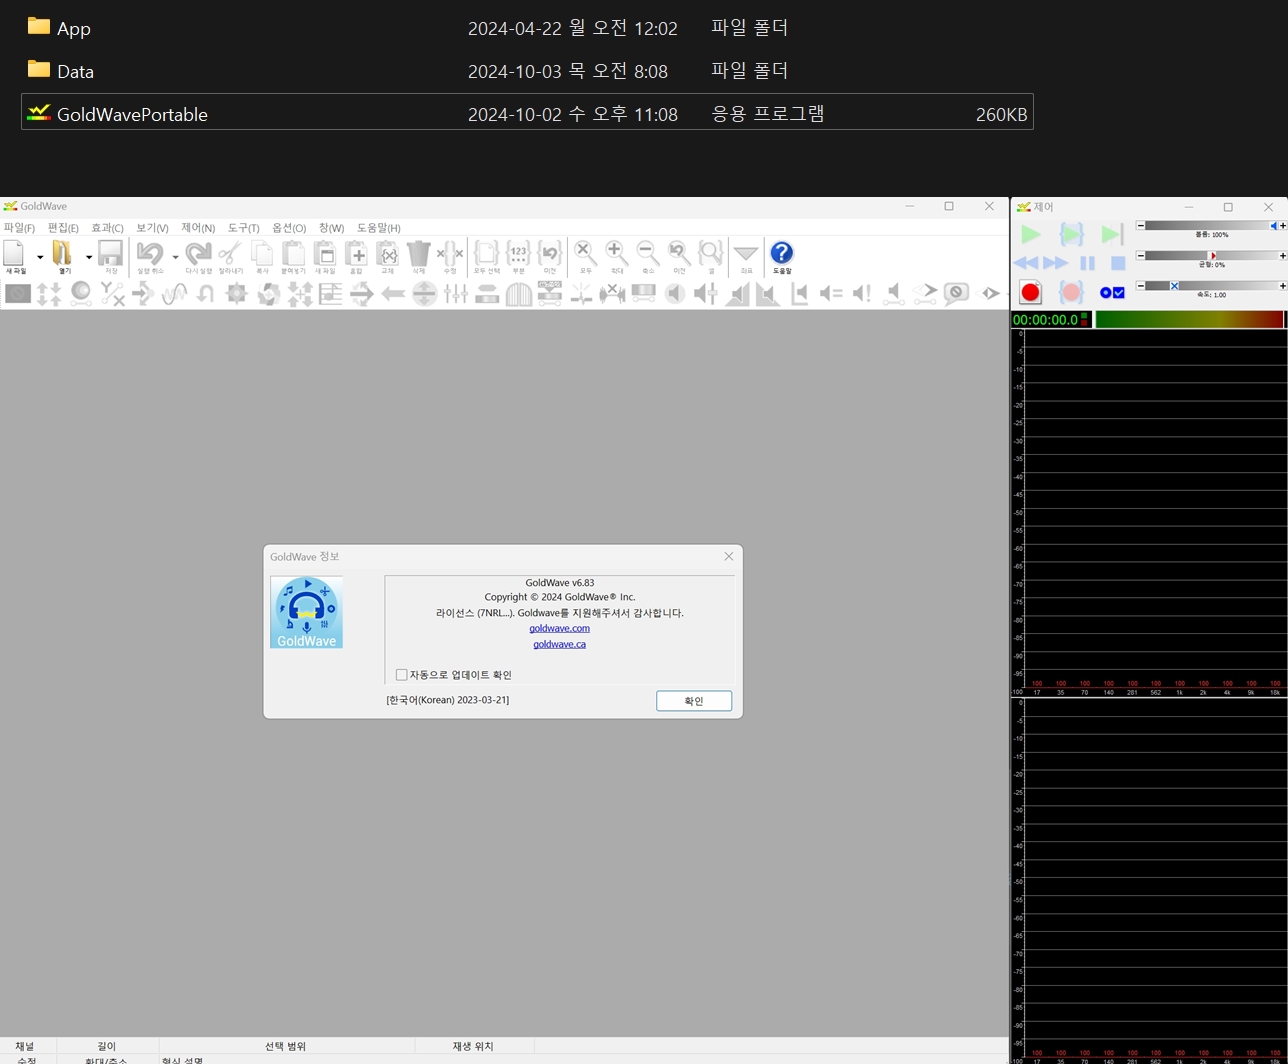Open the 옵션(O) menu
Image resolution: width=1288 pixels, height=1064 pixels.
coord(289,228)
